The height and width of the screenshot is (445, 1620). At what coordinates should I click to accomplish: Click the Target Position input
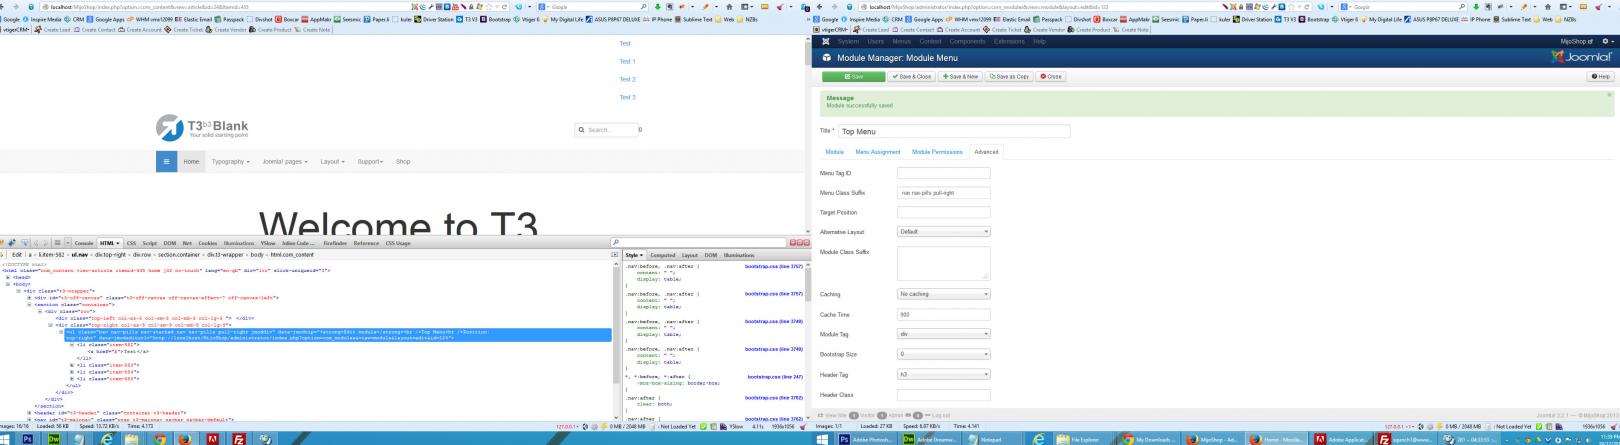tap(943, 212)
